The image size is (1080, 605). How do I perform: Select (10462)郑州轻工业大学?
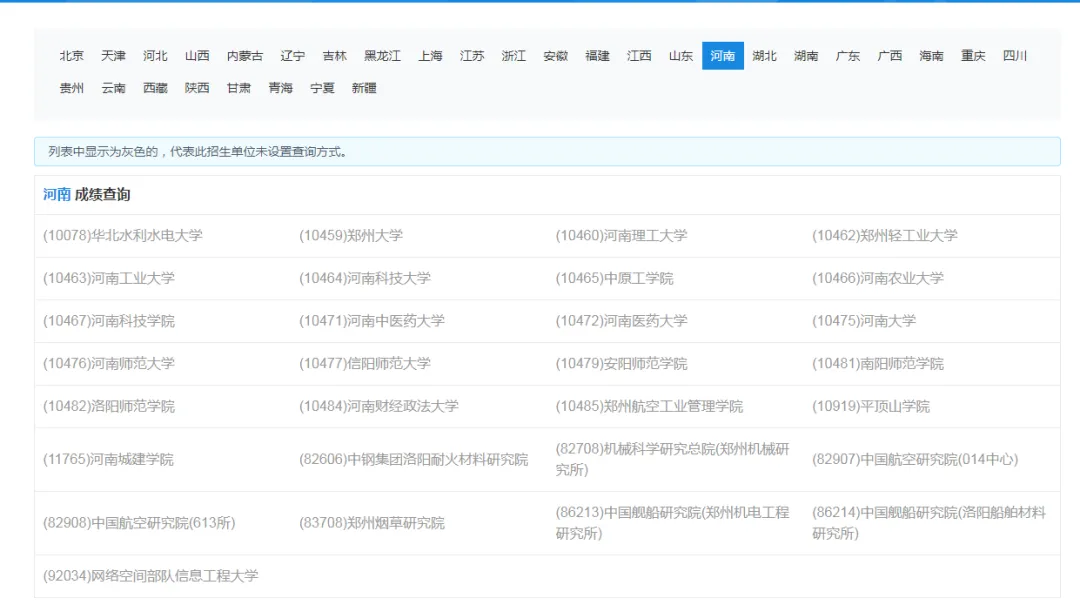click(884, 236)
